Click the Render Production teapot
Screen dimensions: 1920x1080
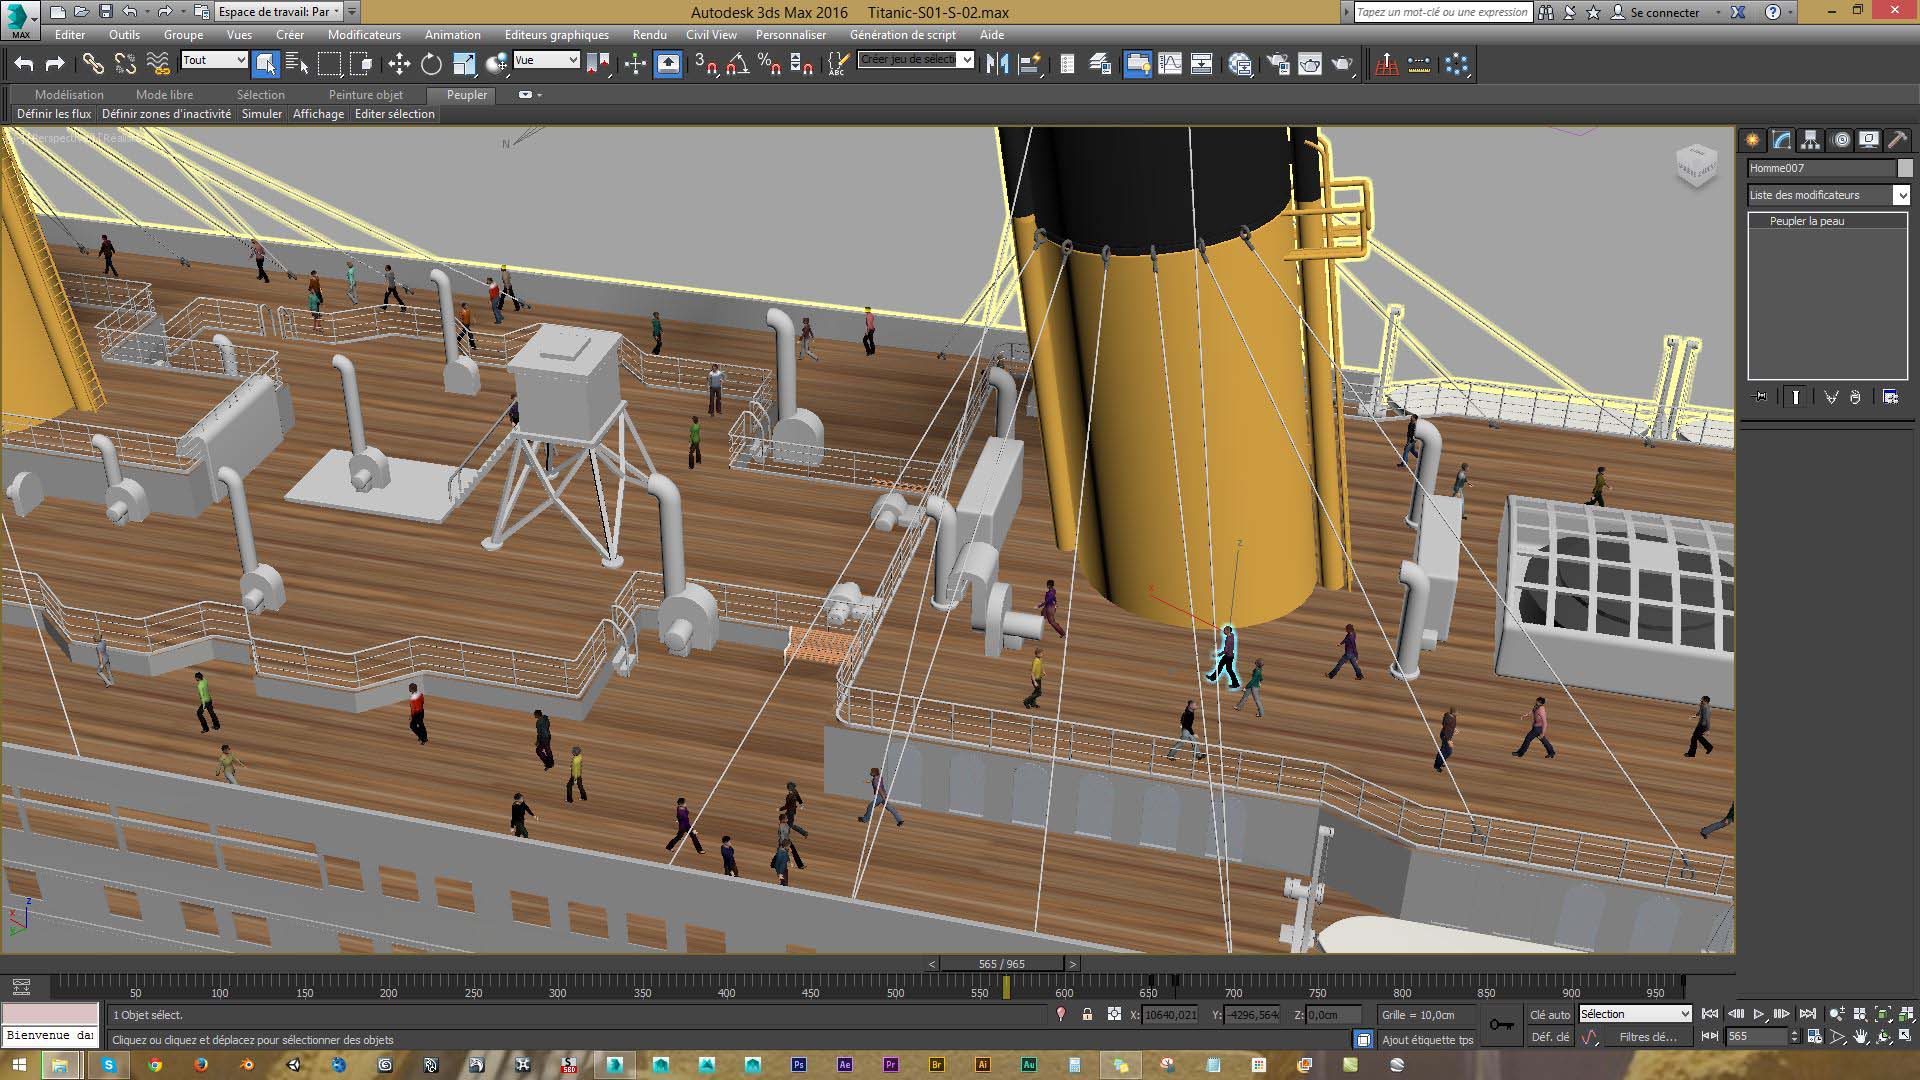1342,64
